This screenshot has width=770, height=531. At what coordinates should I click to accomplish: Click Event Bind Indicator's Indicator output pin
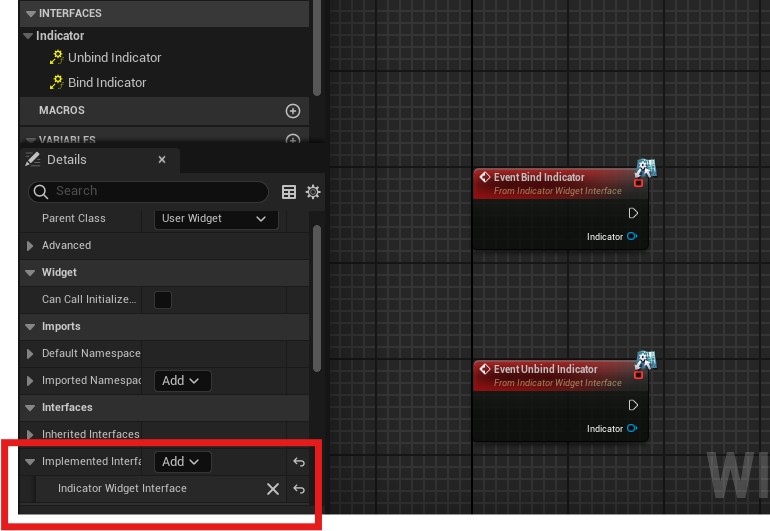click(x=632, y=236)
